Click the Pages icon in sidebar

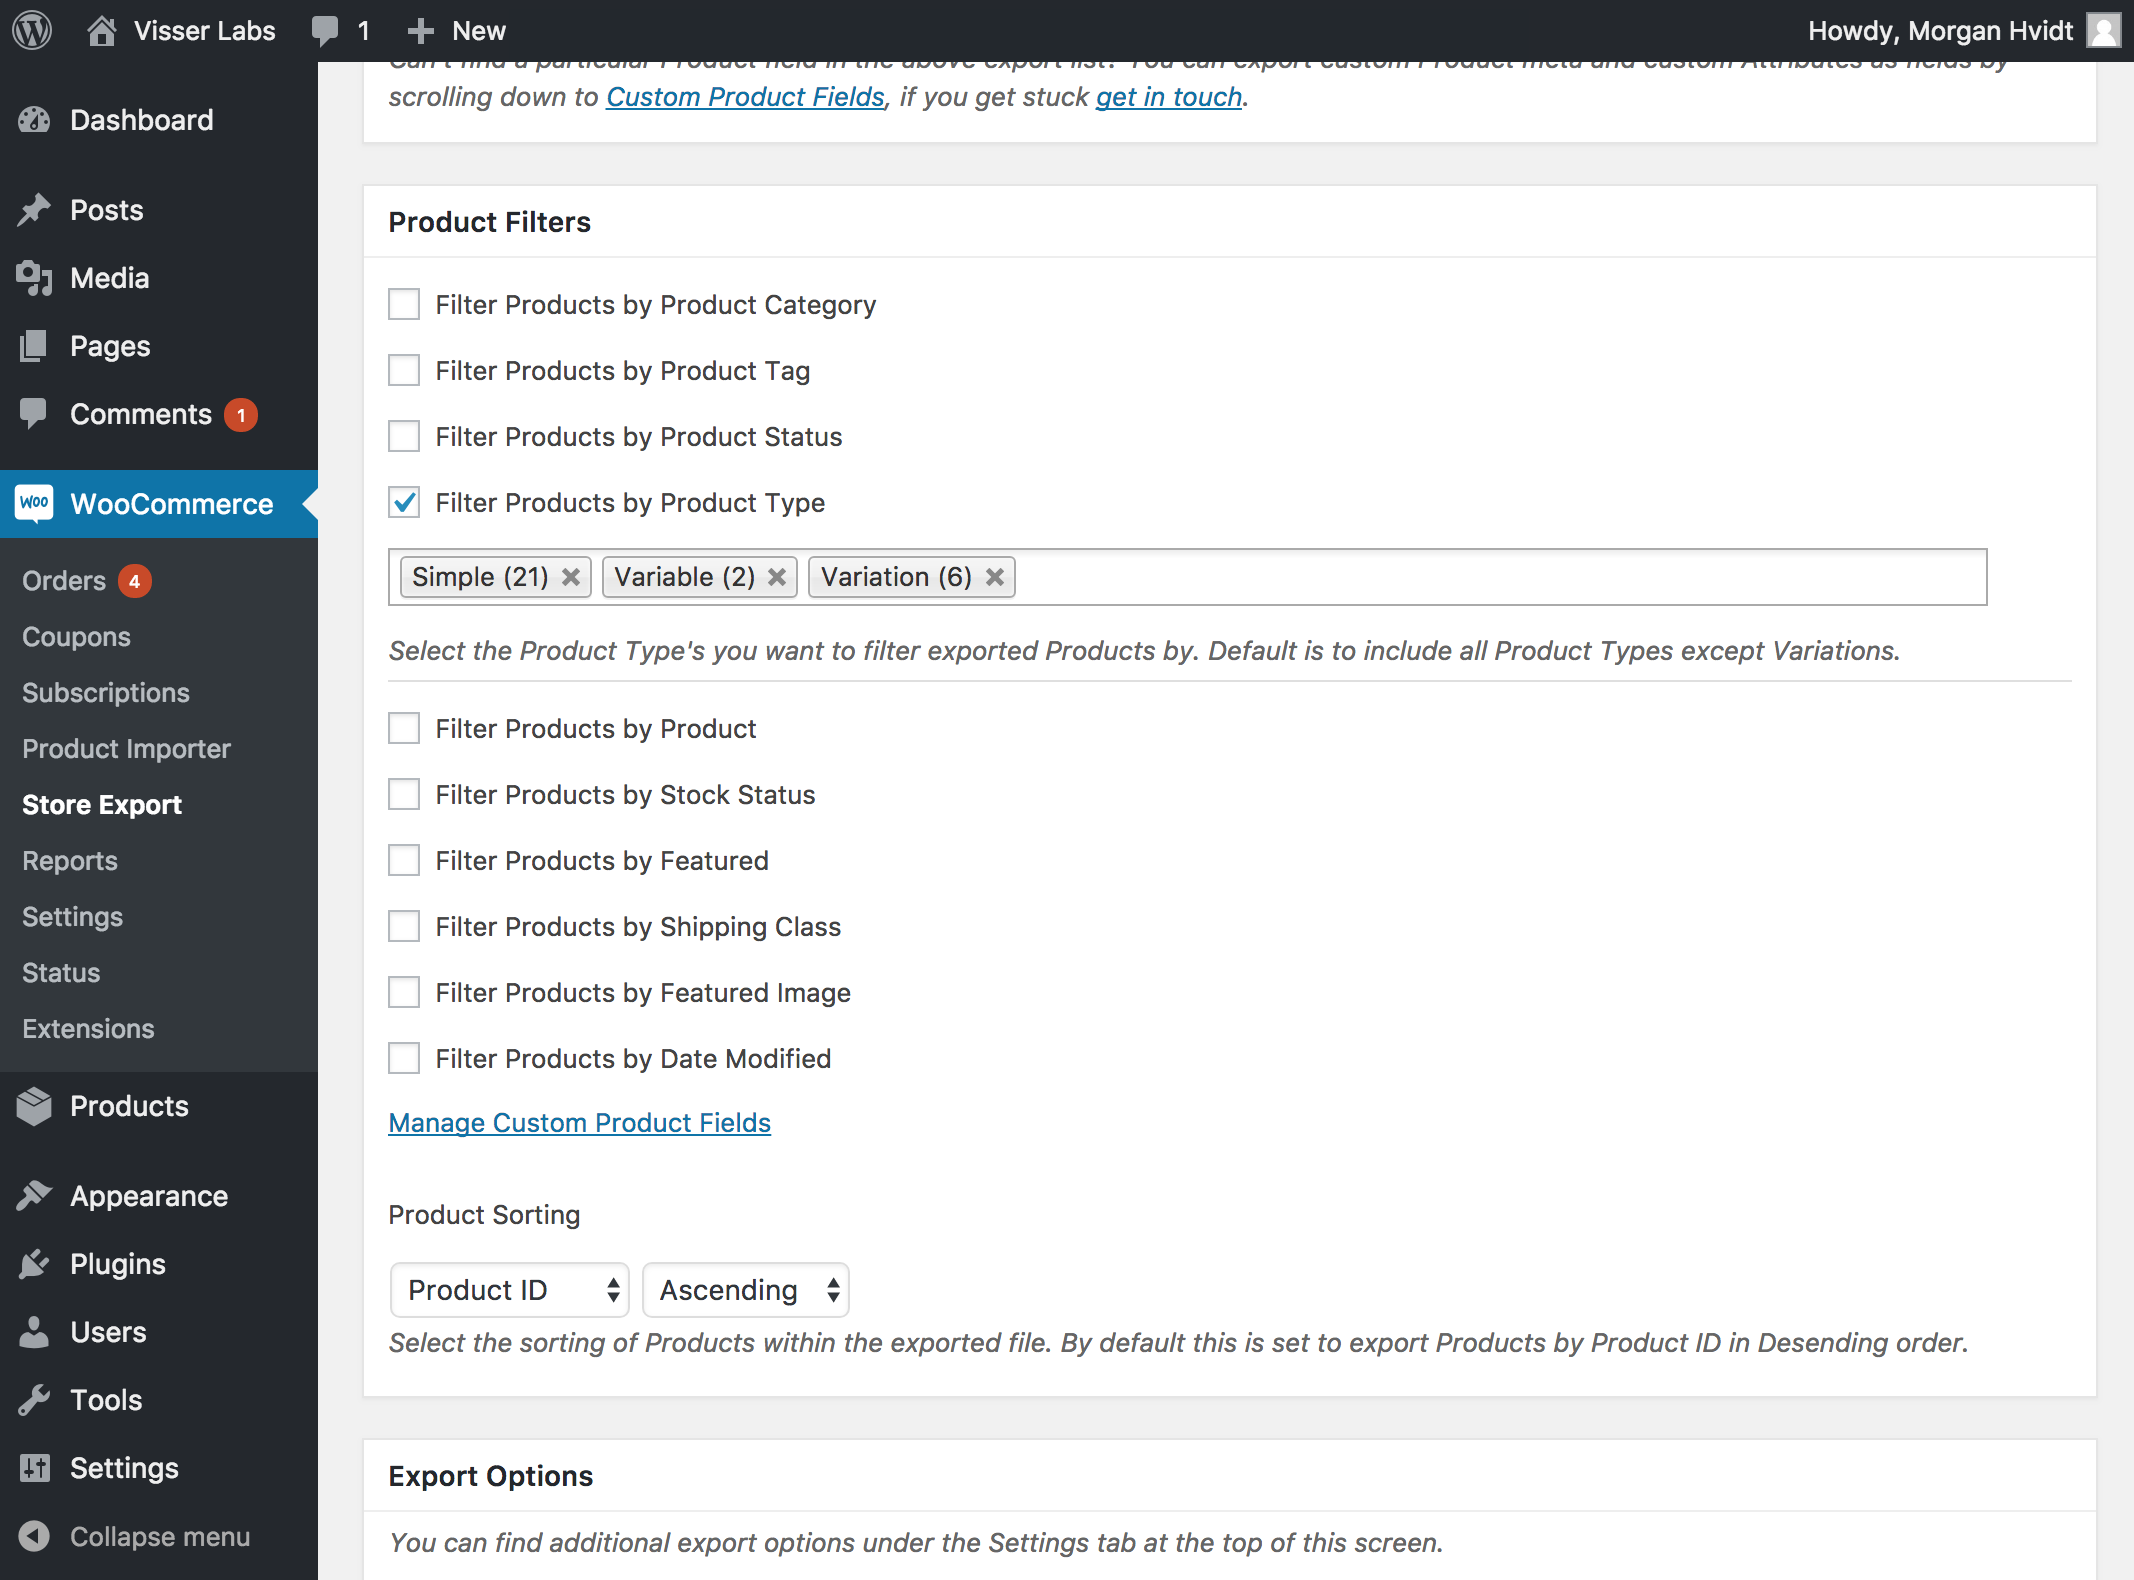pyautogui.click(x=34, y=346)
